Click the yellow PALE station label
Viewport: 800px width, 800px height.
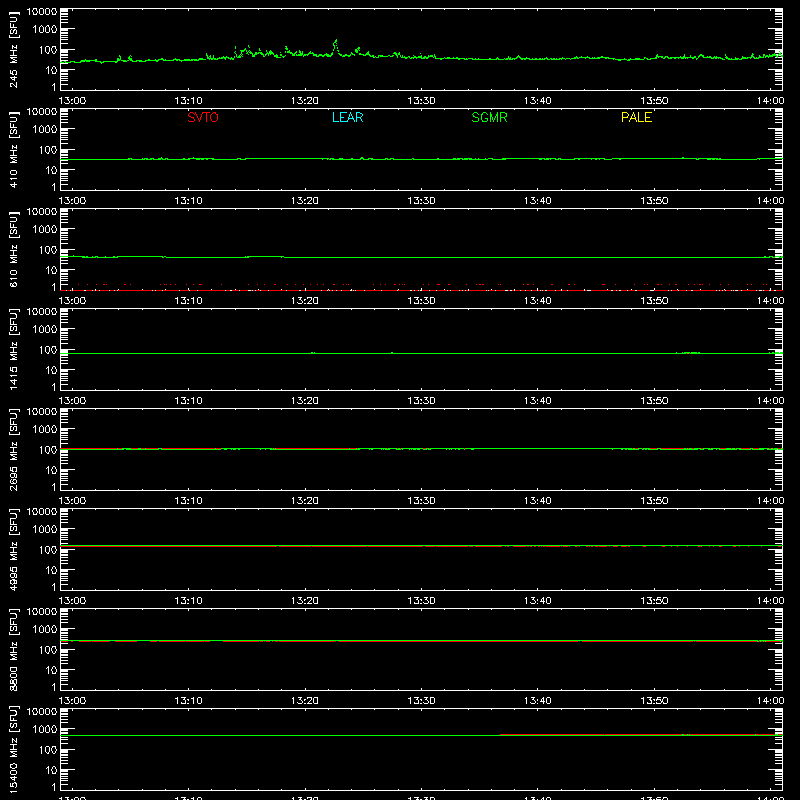click(636, 117)
